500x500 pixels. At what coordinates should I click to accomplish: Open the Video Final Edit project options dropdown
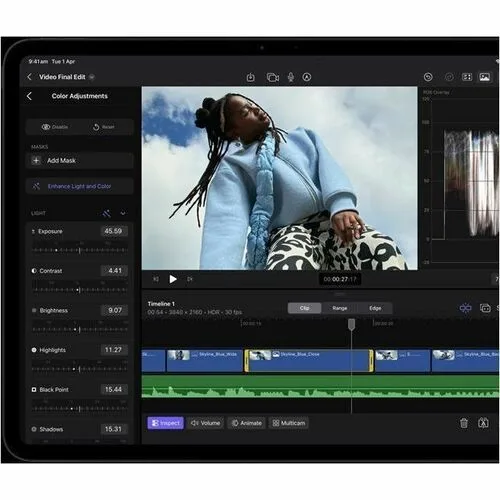point(92,77)
